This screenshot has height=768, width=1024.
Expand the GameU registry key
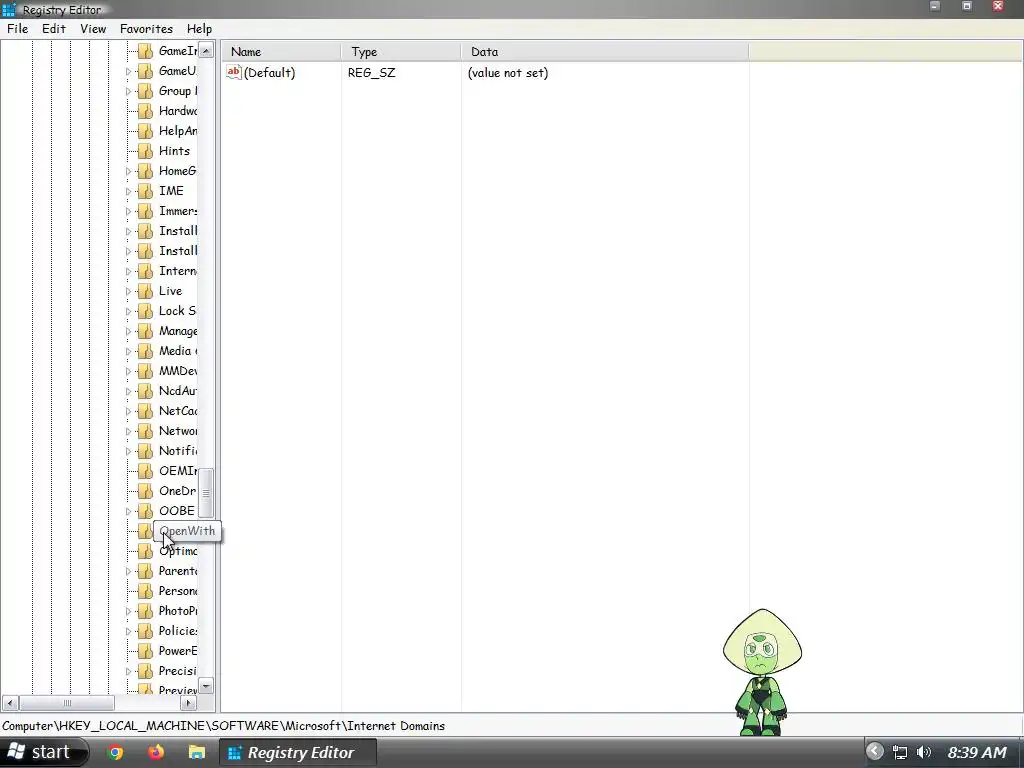128,71
